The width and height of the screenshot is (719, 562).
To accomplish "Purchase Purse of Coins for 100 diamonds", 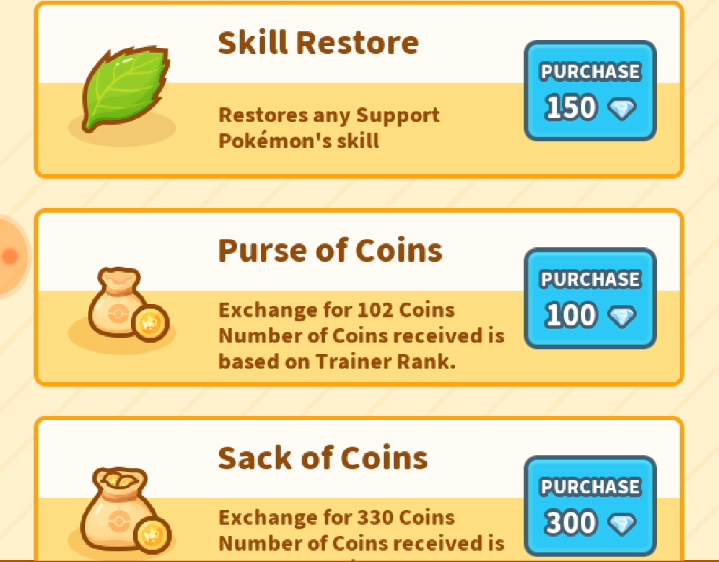I will point(590,298).
